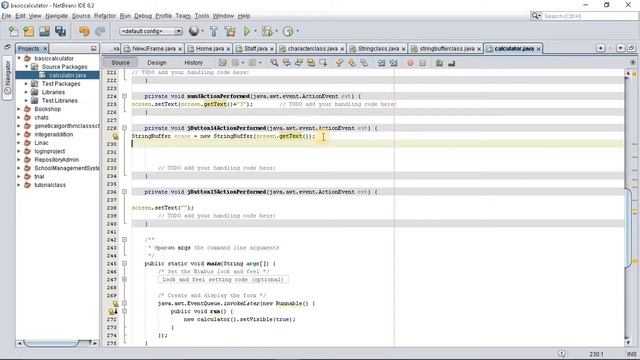The image size is (640, 360).
Task: Collapse the Source Packages node
Action: [27, 67]
